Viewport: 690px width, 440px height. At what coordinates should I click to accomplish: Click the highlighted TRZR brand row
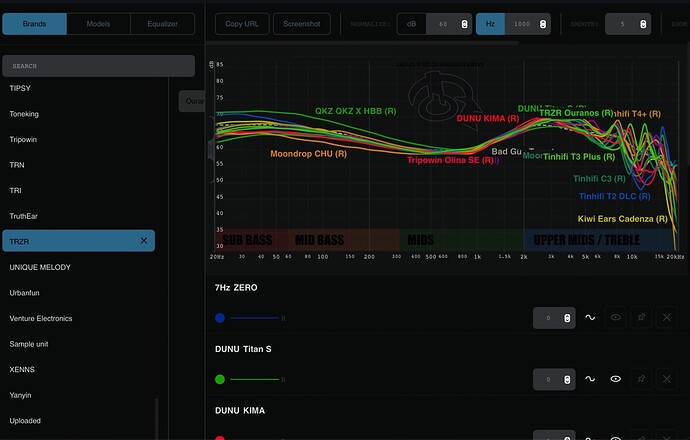click(x=78, y=241)
